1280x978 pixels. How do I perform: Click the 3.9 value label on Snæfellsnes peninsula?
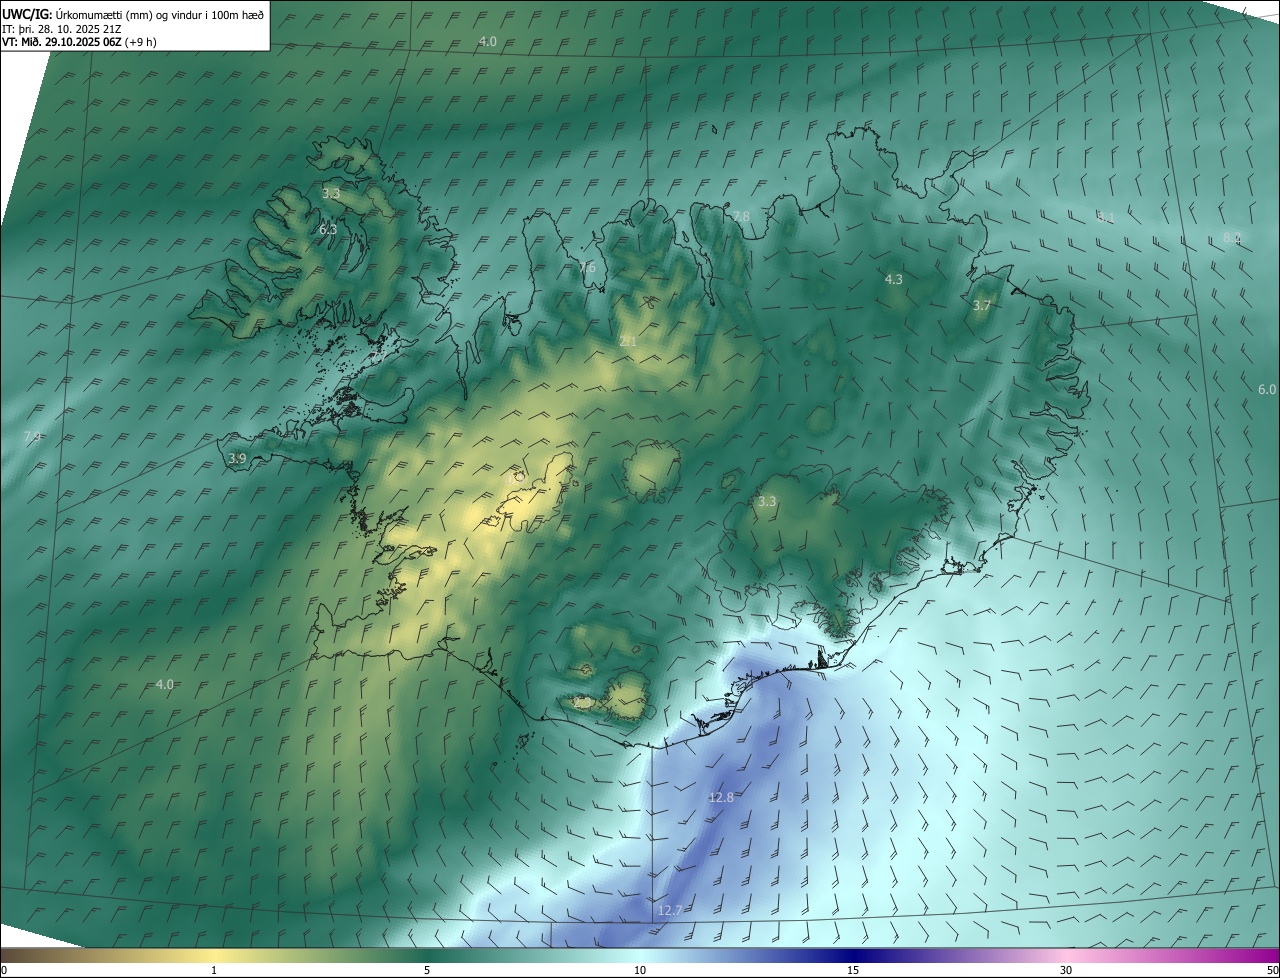(x=237, y=458)
